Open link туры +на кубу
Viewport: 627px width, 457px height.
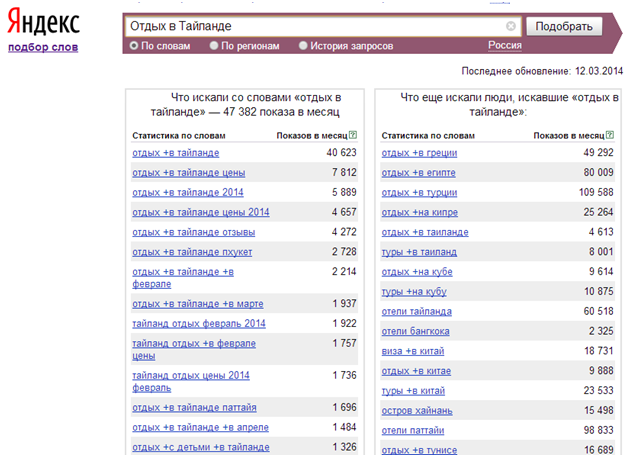pos(414,292)
